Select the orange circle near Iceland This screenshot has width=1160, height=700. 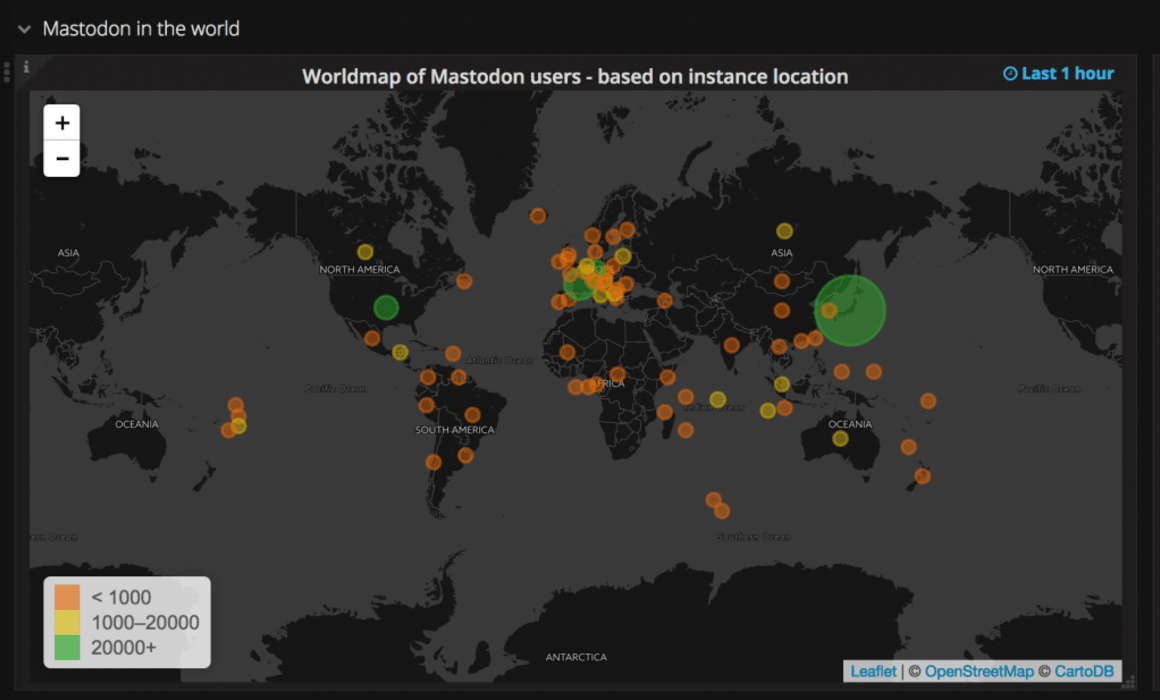[x=538, y=216]
